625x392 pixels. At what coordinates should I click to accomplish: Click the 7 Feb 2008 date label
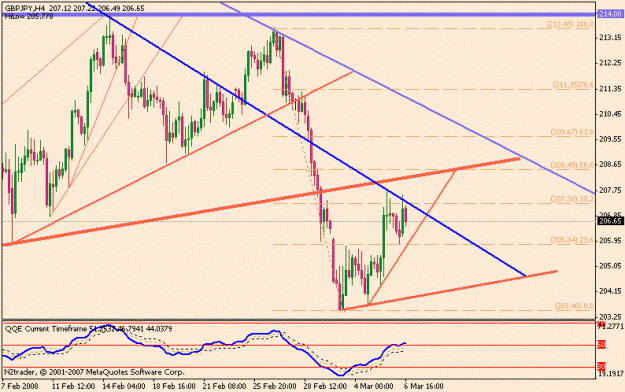coord(20,386)
